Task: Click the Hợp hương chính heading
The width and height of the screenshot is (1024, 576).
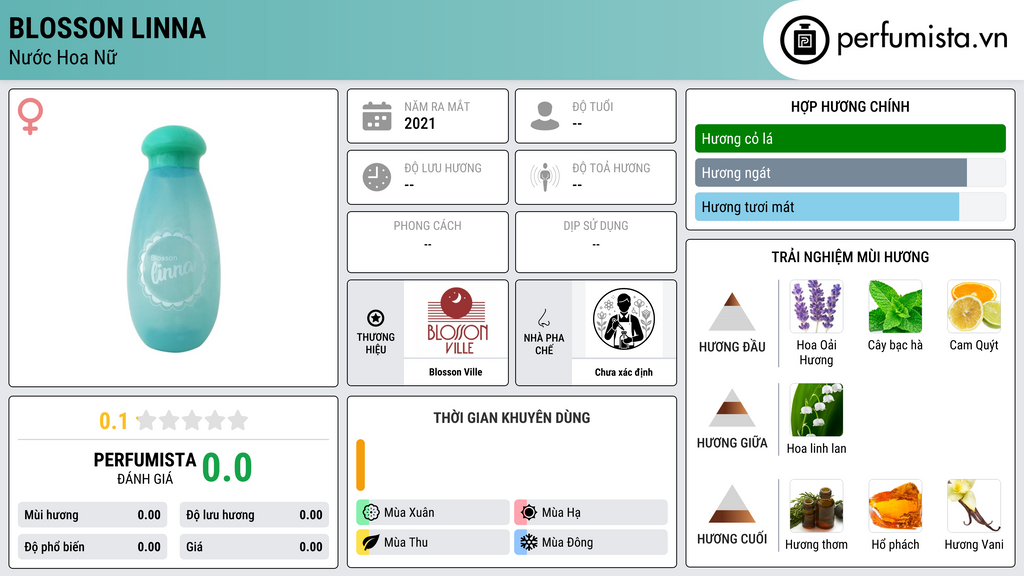Action: [x=850, y=106]
